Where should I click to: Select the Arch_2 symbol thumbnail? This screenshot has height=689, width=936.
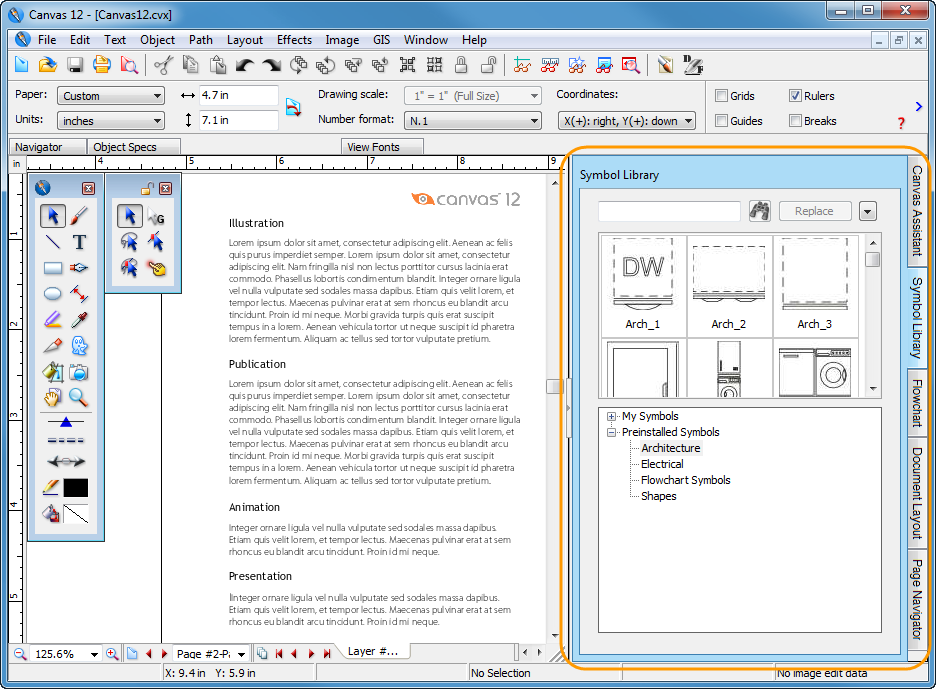point(729,284)
